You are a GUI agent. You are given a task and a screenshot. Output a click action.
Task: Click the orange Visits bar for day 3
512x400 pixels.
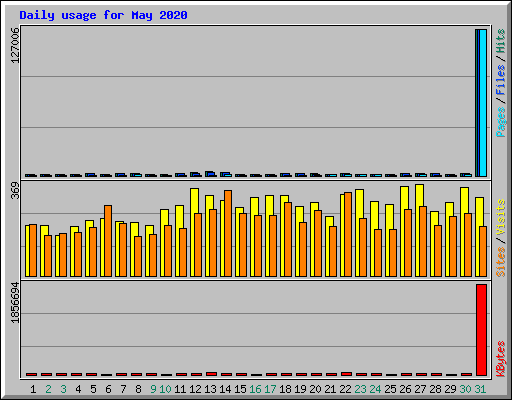coord(63,255)
